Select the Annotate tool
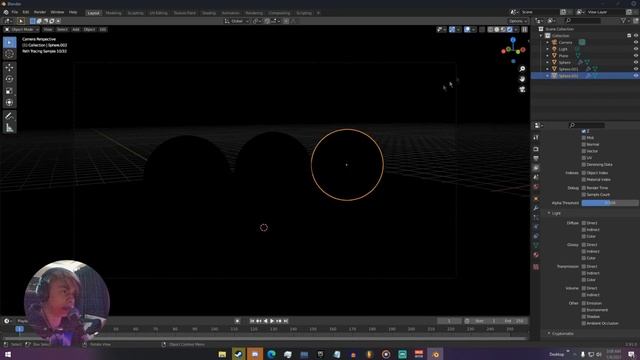The width and height of the screenshot is (640, 360). (x=9, y=116)
